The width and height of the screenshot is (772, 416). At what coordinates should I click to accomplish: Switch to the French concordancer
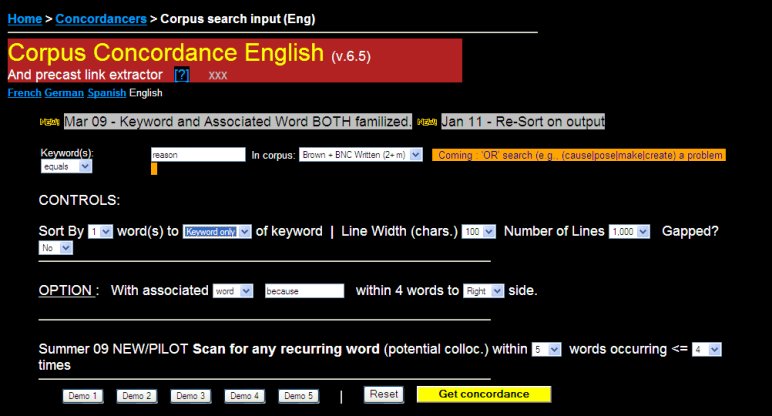23,93
